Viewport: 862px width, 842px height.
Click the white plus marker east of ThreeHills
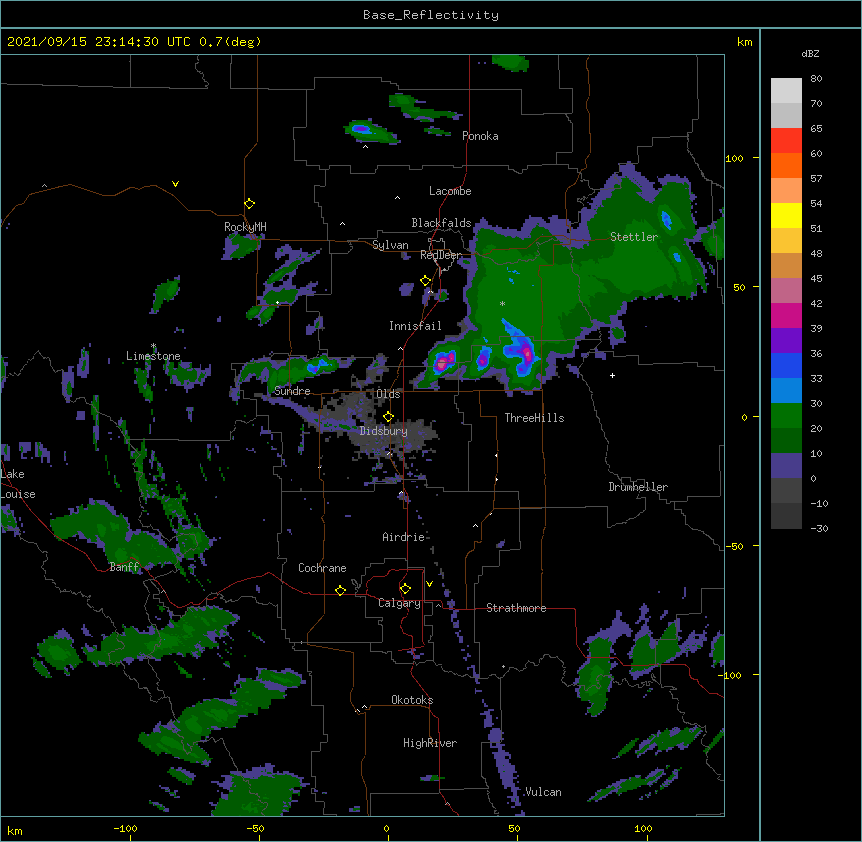point(612,375)
